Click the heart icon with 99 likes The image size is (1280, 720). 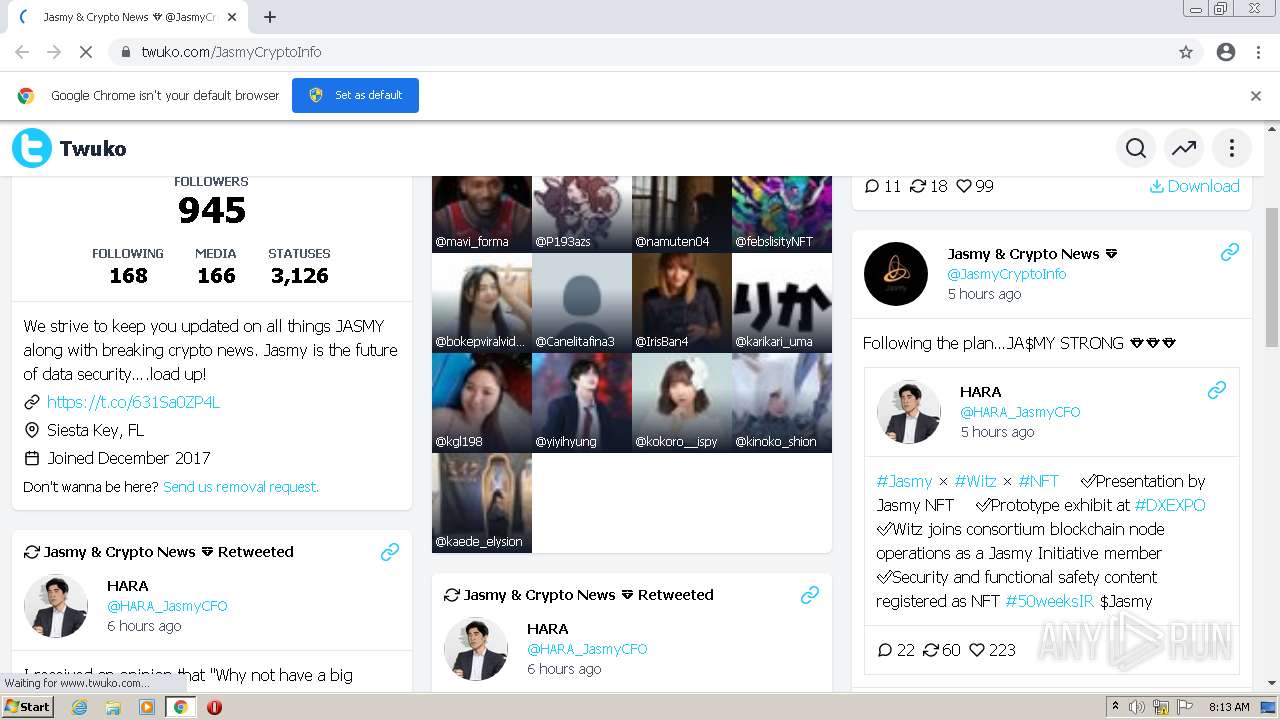pyautogui.click(x=964, y=186)
